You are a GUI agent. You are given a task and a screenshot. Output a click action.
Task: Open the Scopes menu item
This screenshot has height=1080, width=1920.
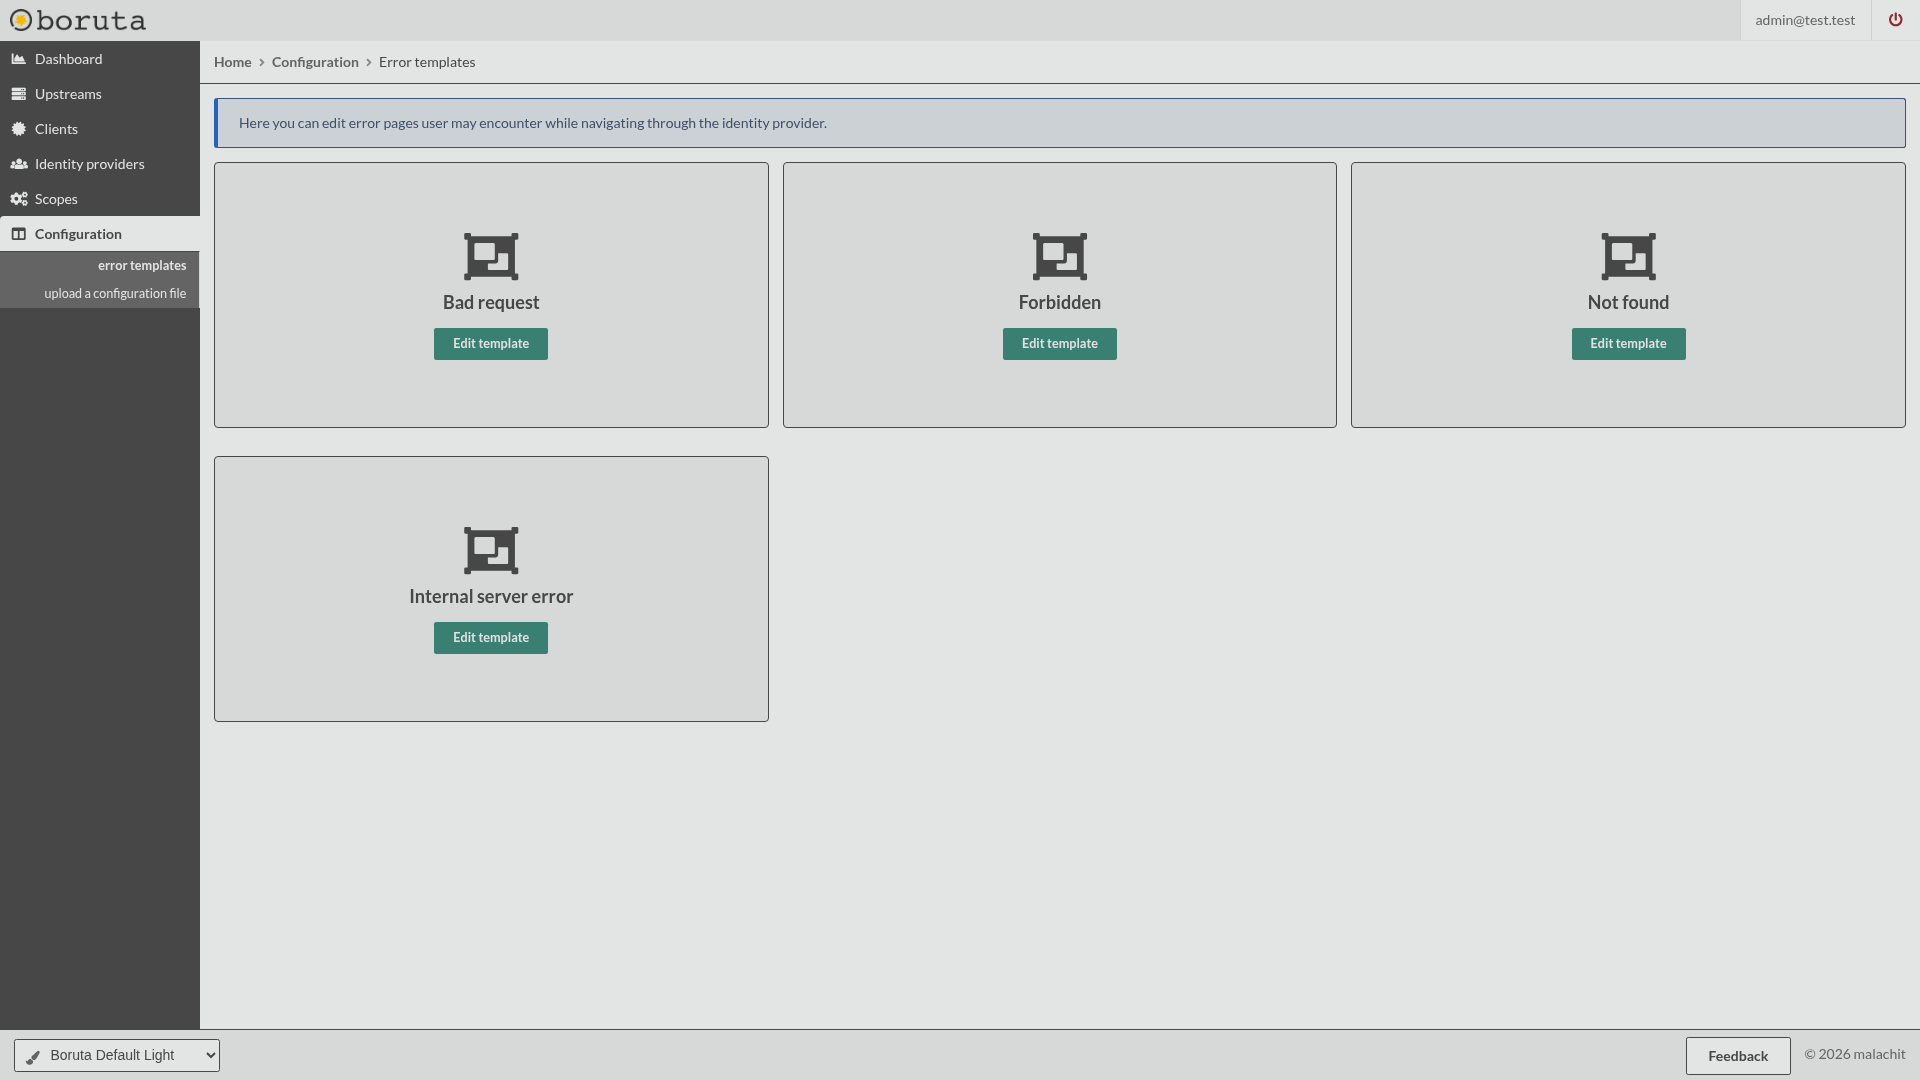tap(100, 199)
